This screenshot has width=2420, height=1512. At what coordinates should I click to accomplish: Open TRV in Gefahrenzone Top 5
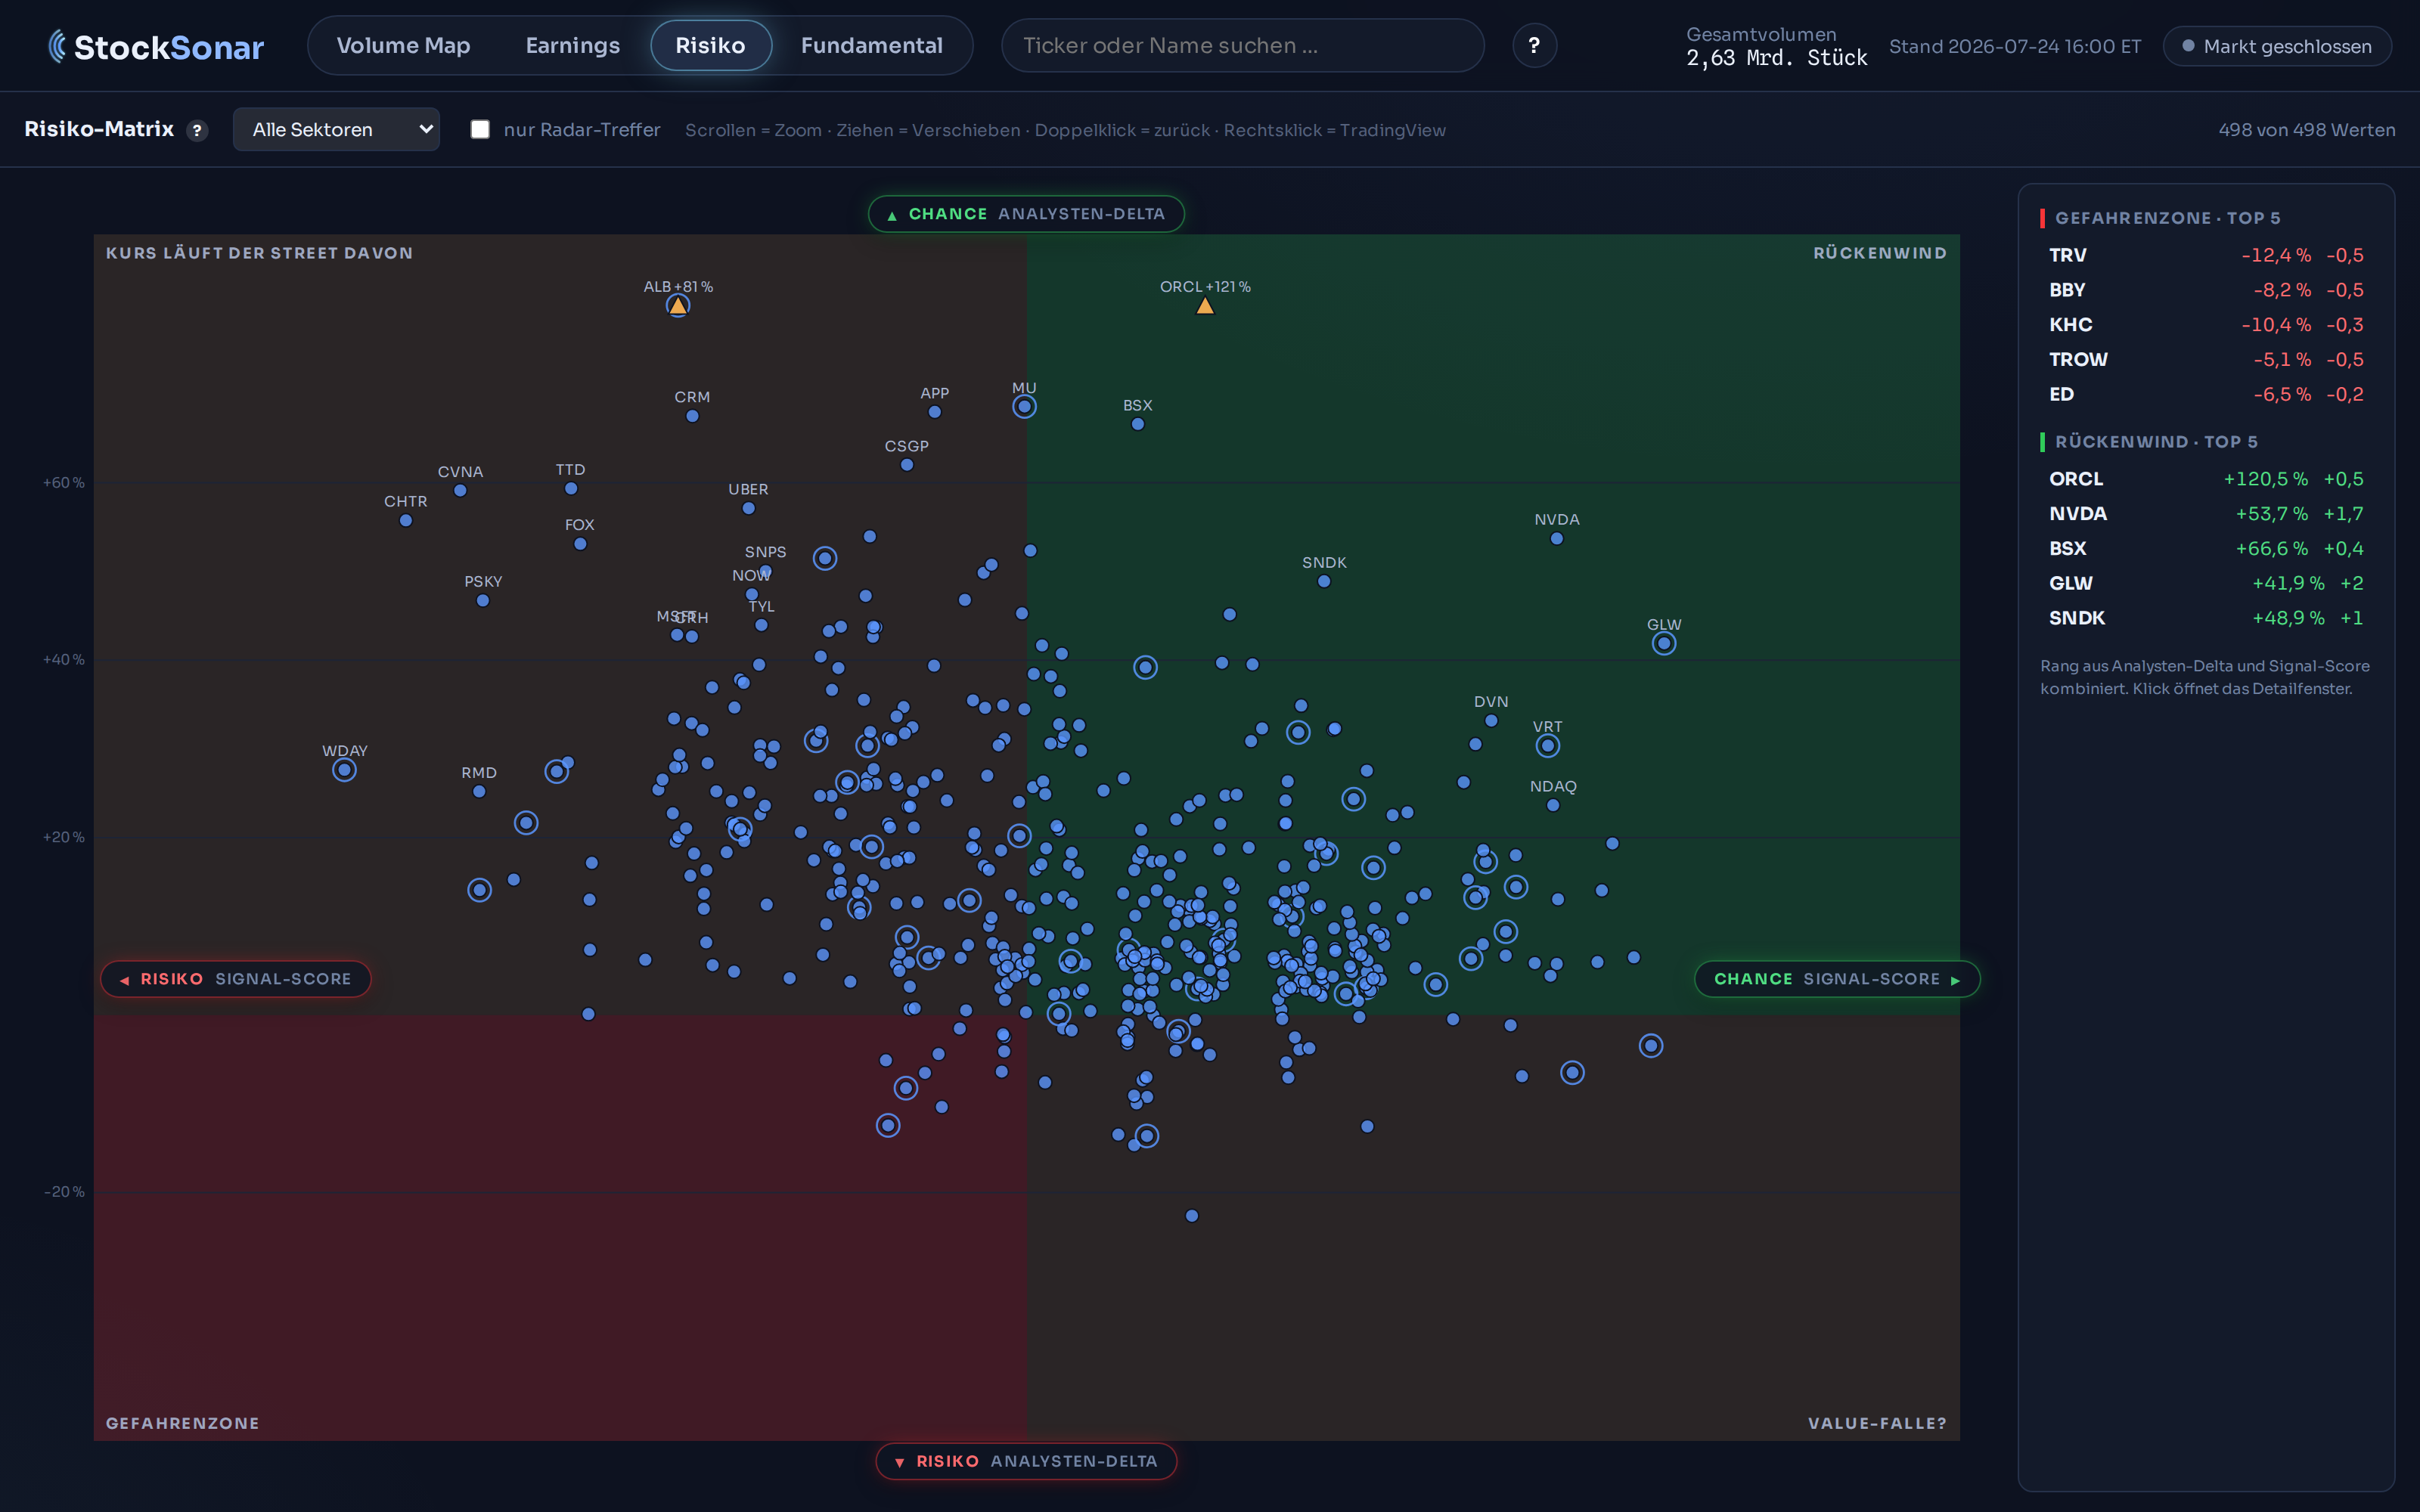pyautogui.click(x=2206, y=255)
